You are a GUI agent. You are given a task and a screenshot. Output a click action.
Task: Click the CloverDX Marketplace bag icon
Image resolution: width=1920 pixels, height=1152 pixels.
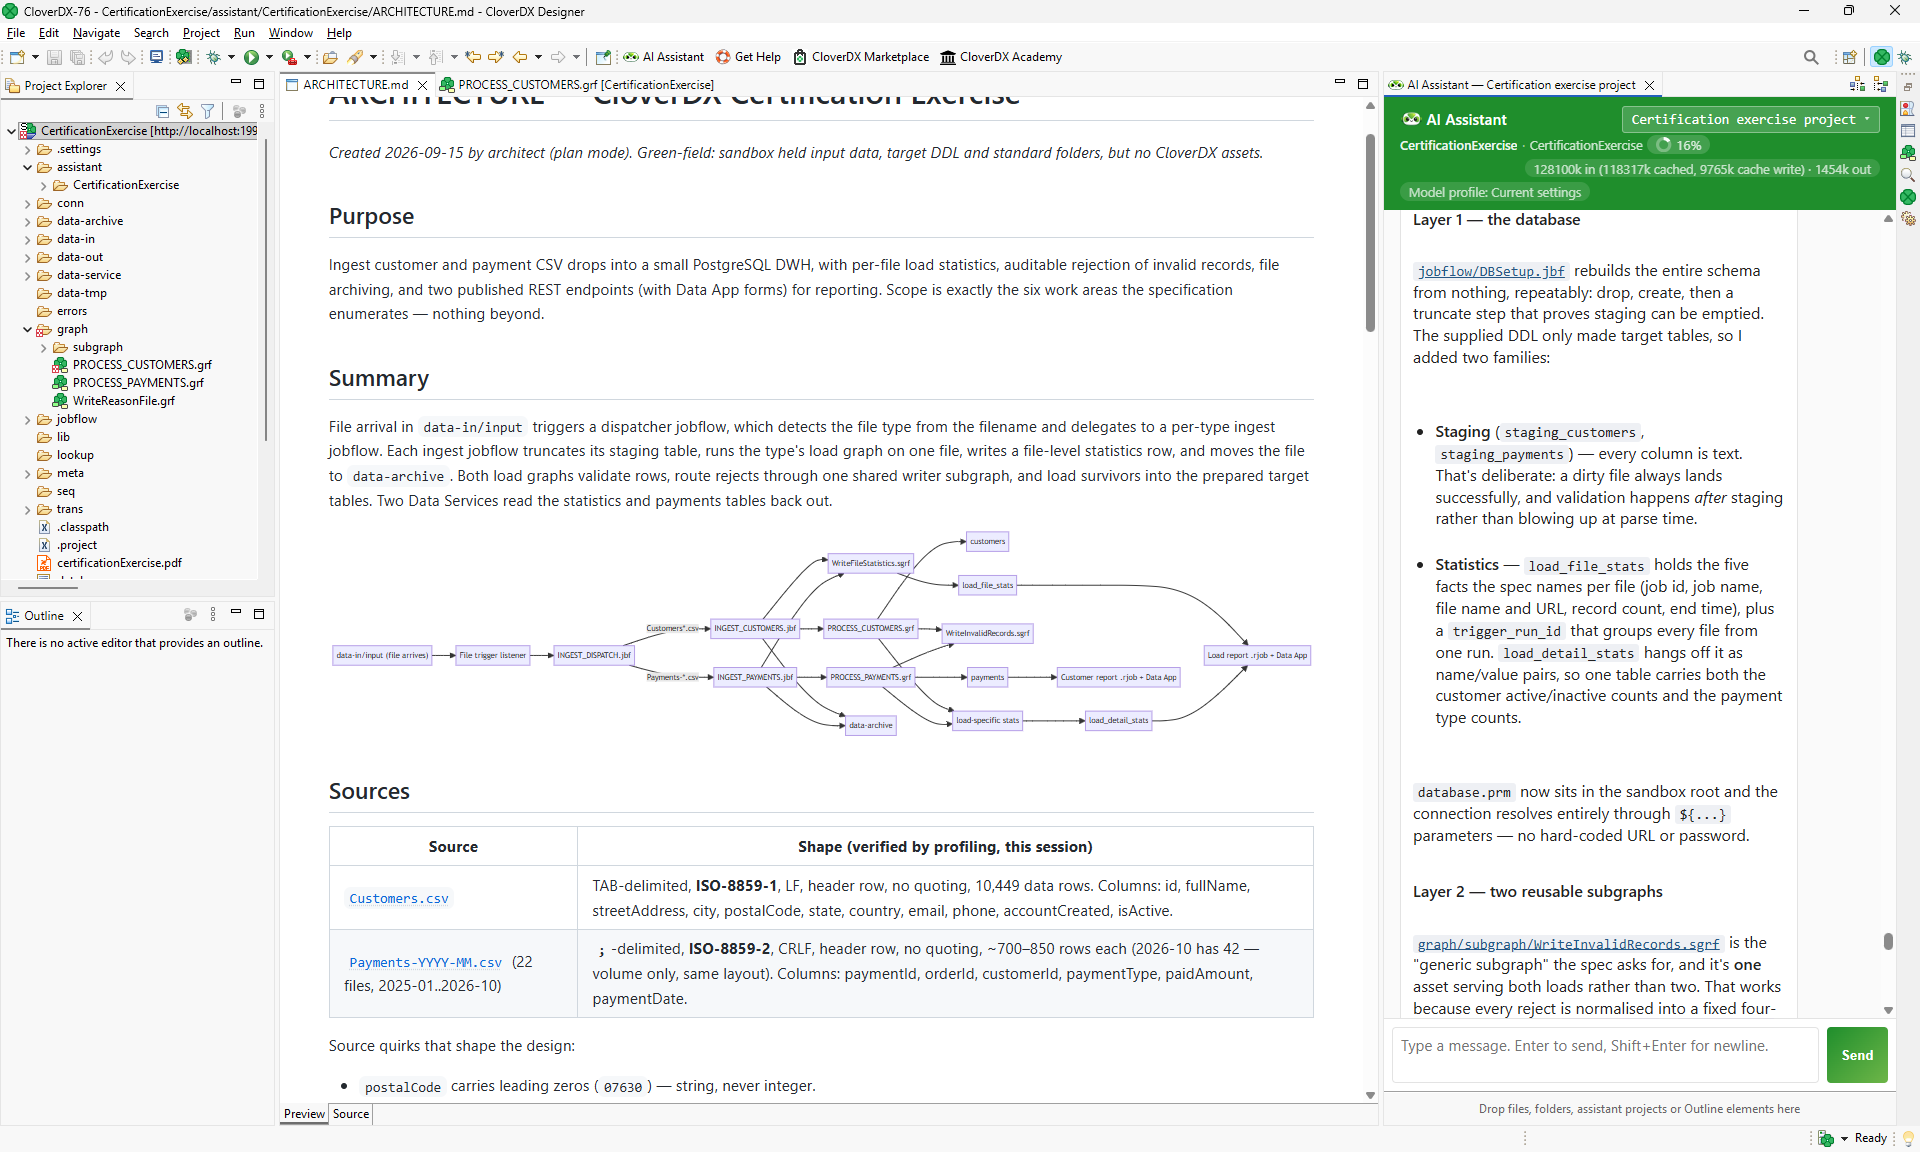pyautogui.click(x=800, y=57)
